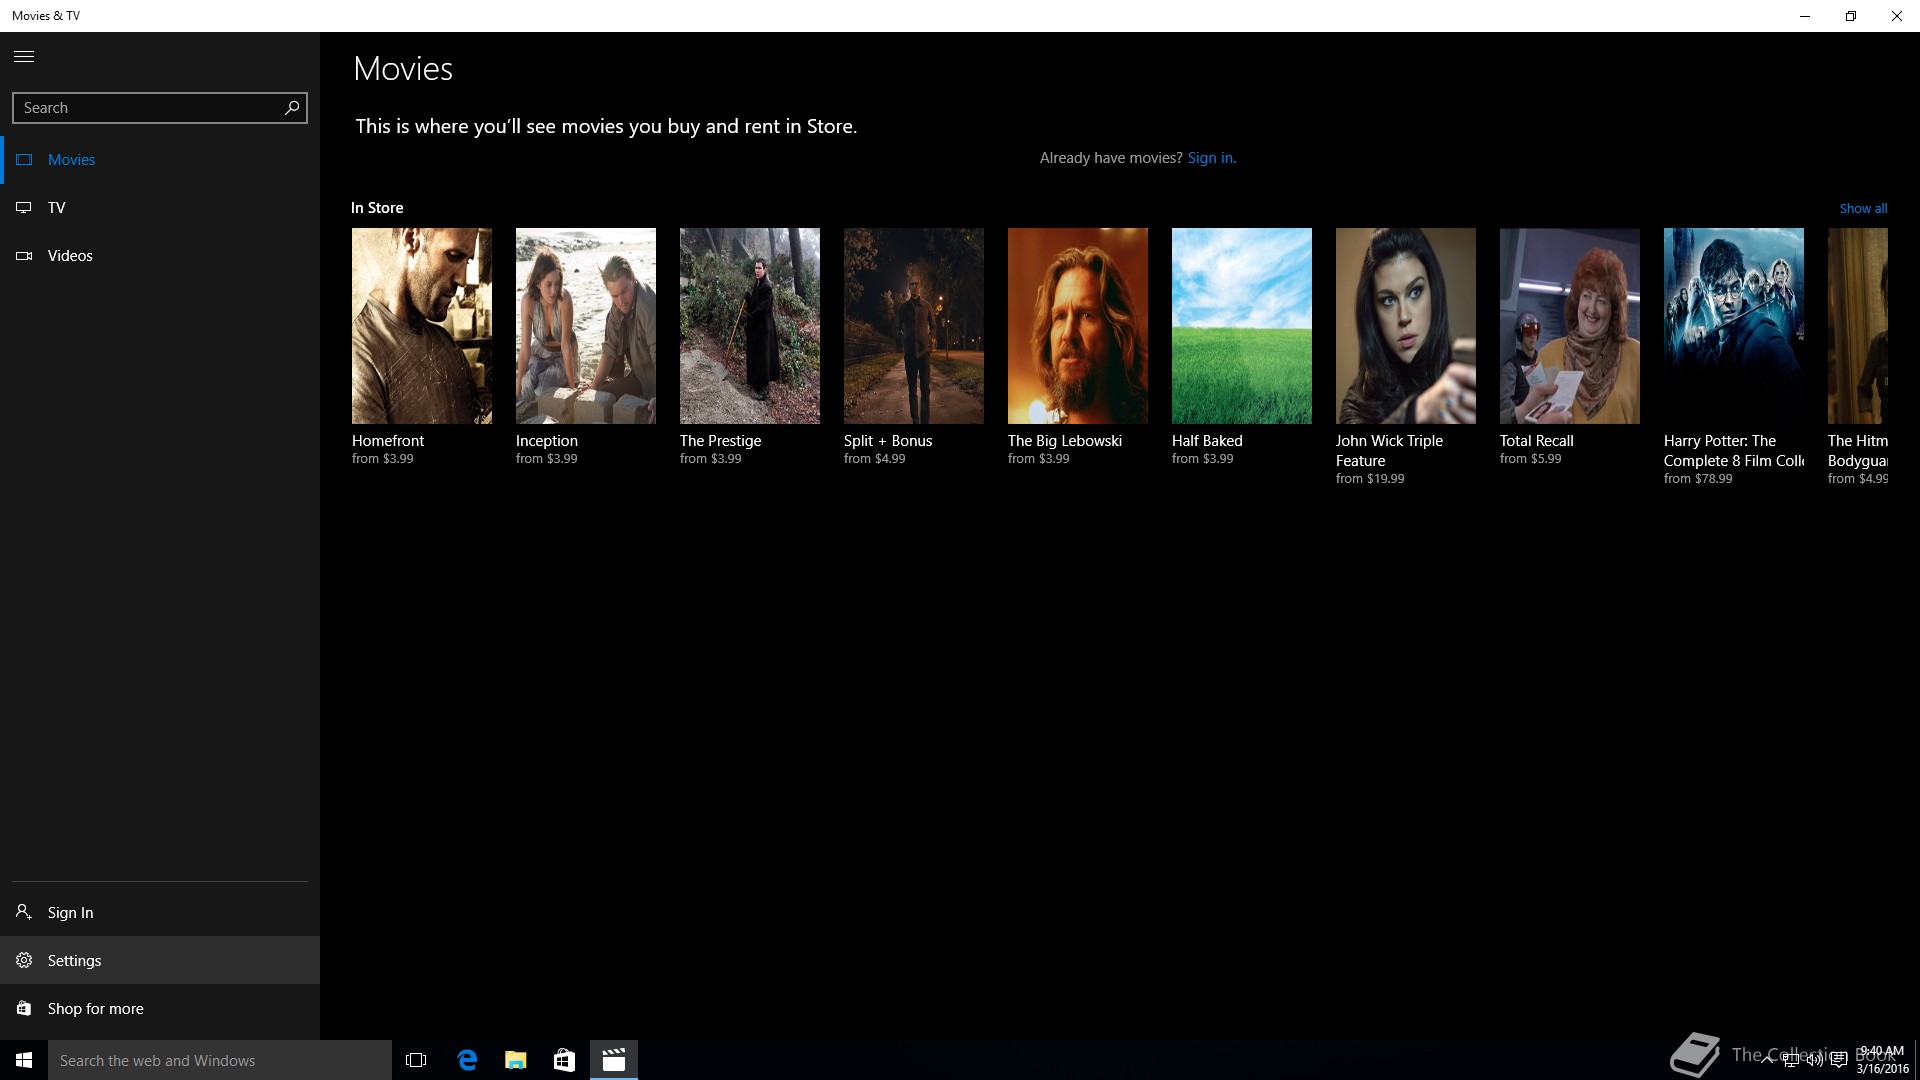The image size is (1920, 1080).
Task: Open the Homefront movie poster
Action: click(422, 326)
